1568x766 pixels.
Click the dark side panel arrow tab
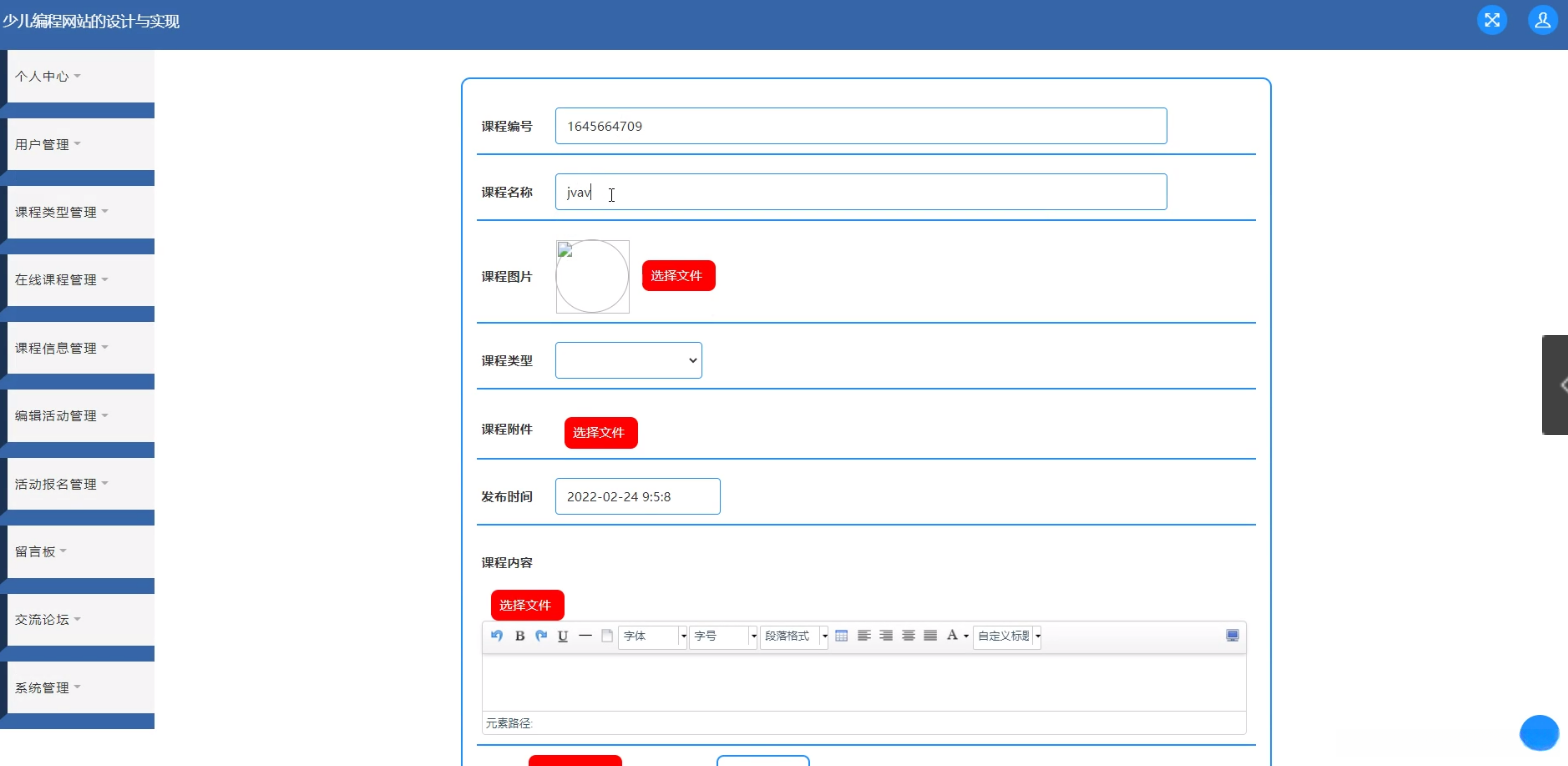click(x=1555, y=385)
